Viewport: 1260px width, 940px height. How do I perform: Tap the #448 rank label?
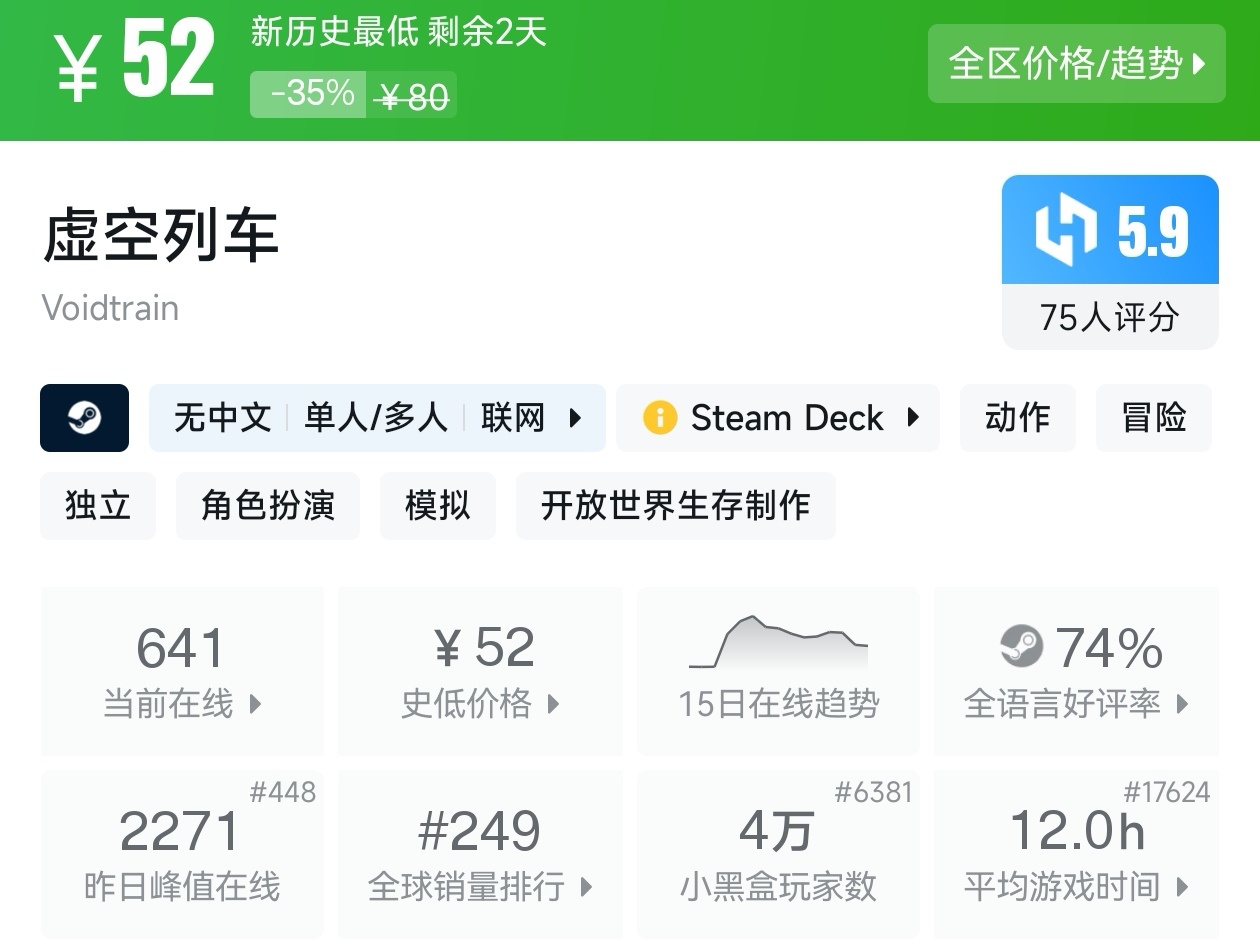point(282,793)
